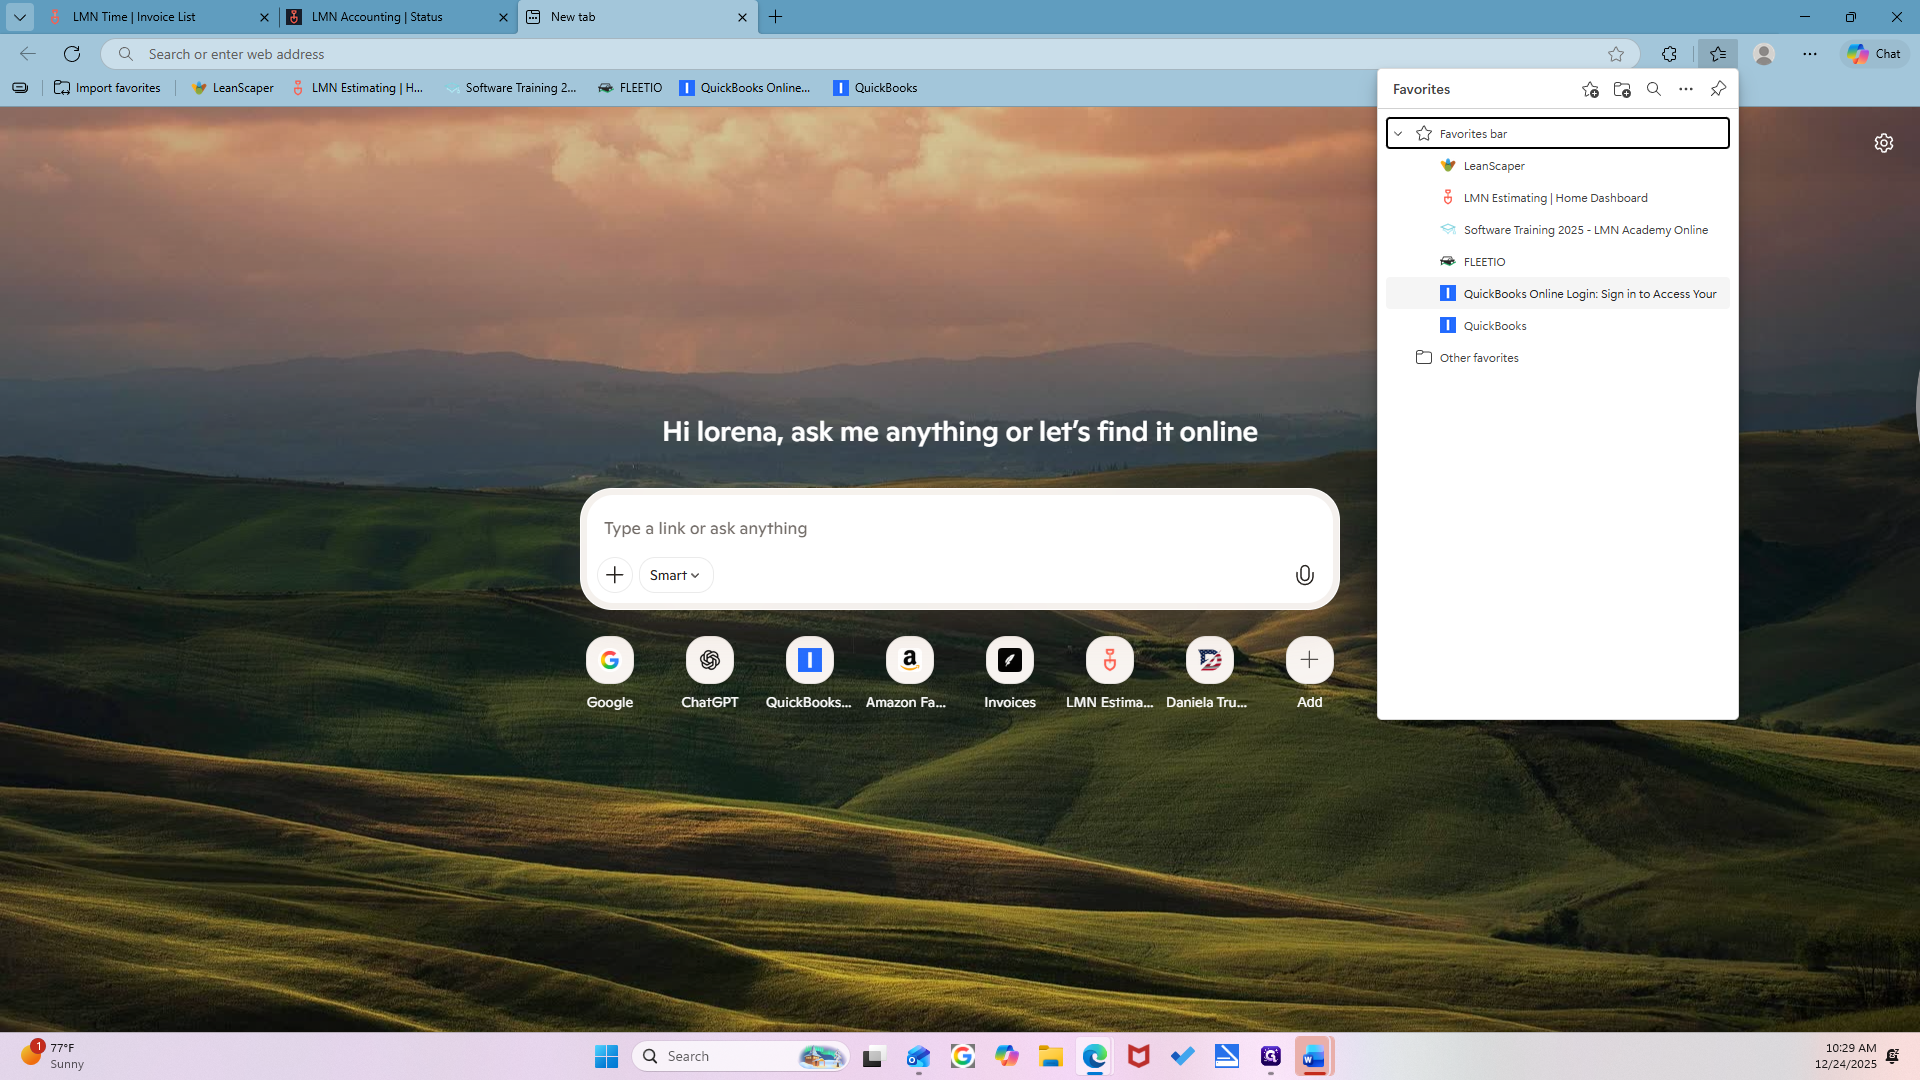The height and width of the screenshot is (1080, 1920).
Task: Open the Smart mode dropdown
Action: (x=675, y=575)
